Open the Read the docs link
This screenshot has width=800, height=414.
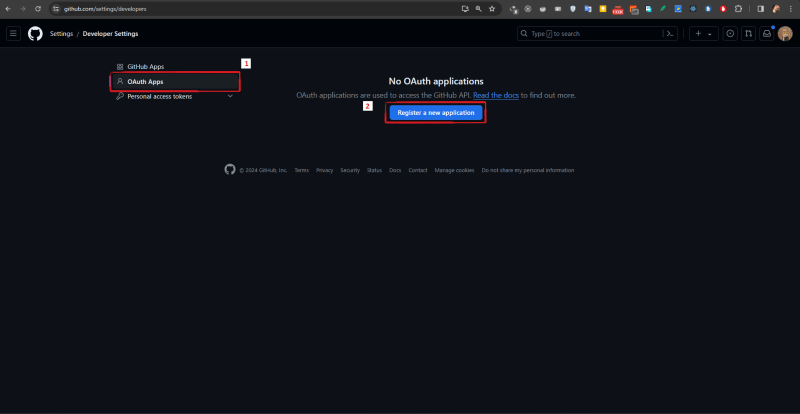click(x=496, y=95)
